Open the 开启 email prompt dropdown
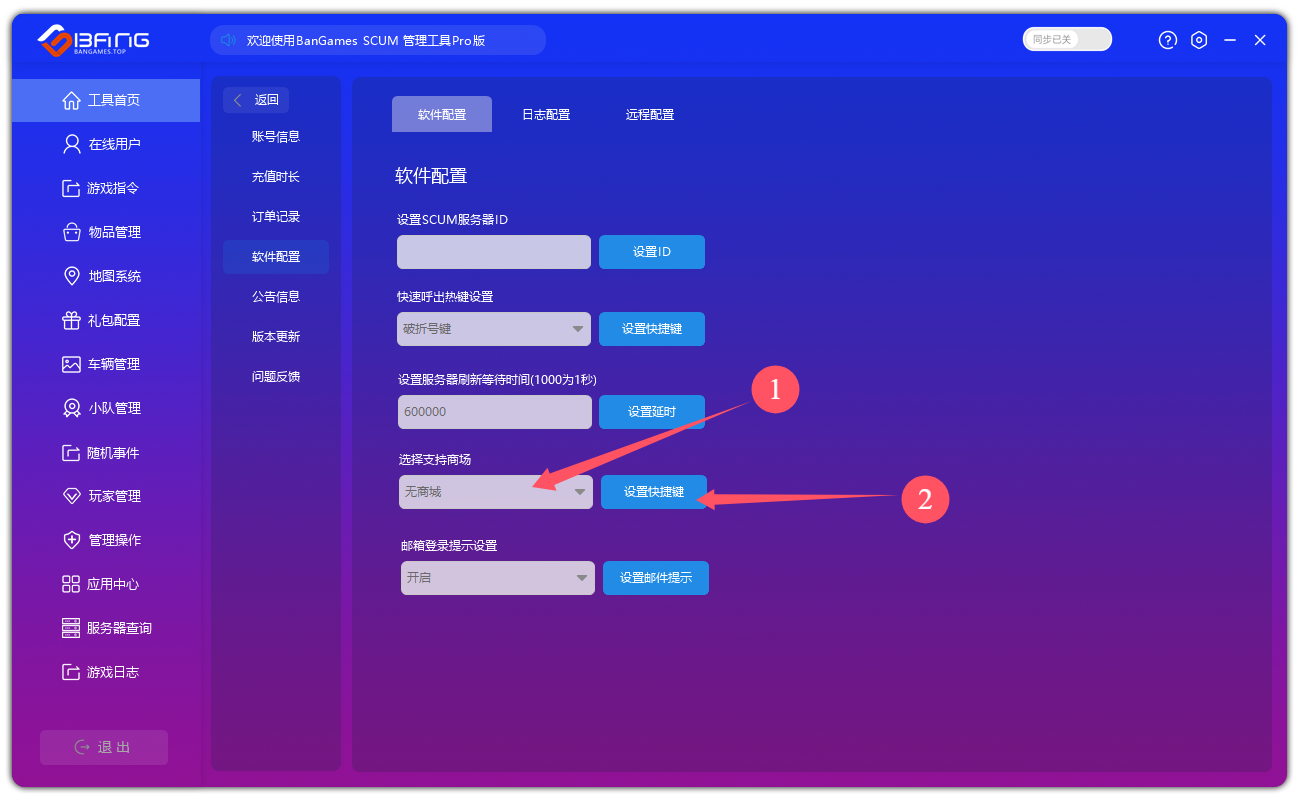 (498, 578)
